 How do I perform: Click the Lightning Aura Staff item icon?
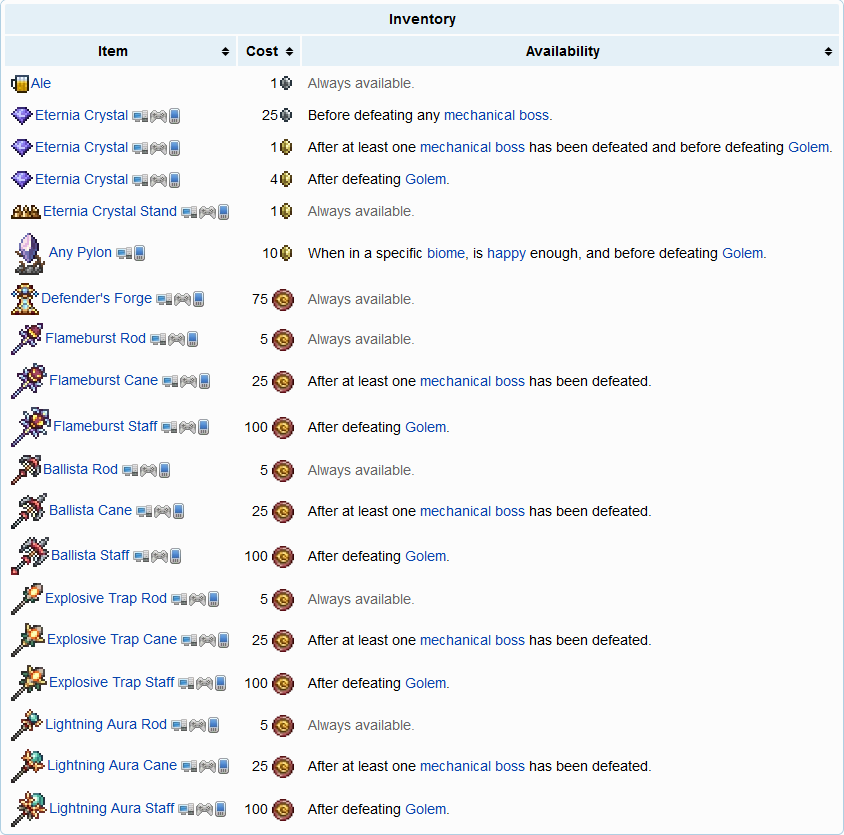tap(29, 809)
